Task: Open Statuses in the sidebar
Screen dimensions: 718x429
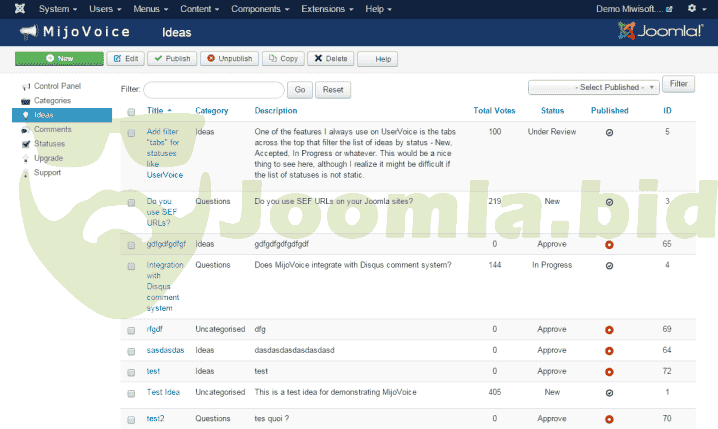Action: [x=51, y=144]
